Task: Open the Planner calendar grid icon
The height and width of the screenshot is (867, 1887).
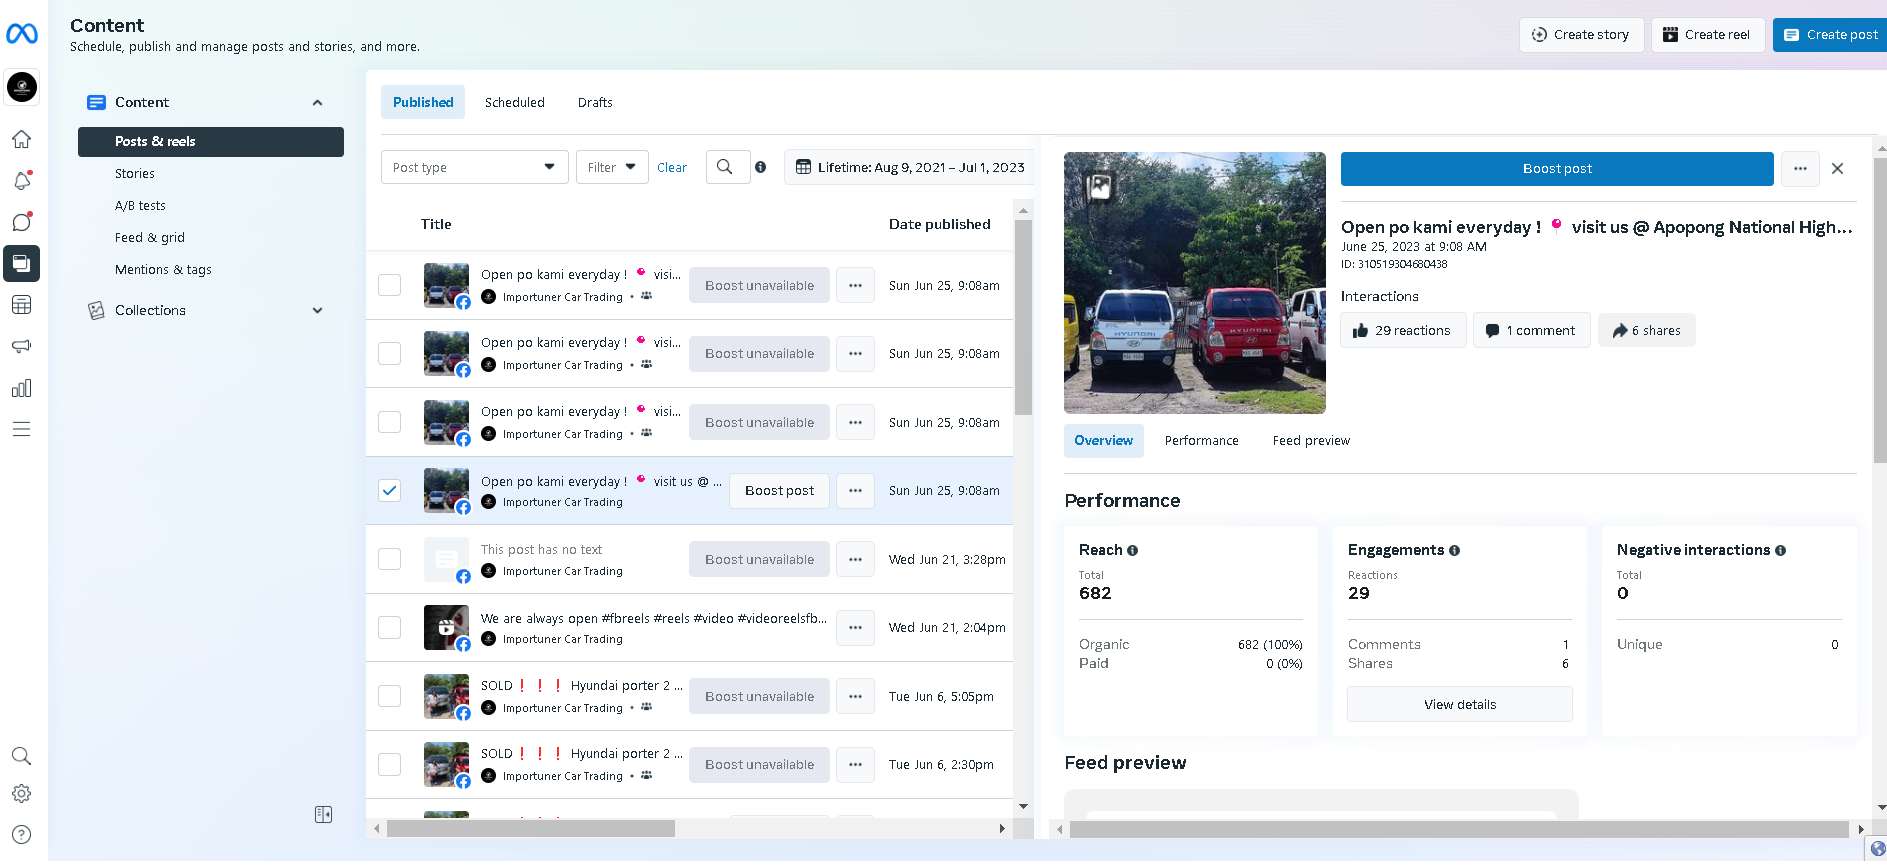Action: point(22,305)
